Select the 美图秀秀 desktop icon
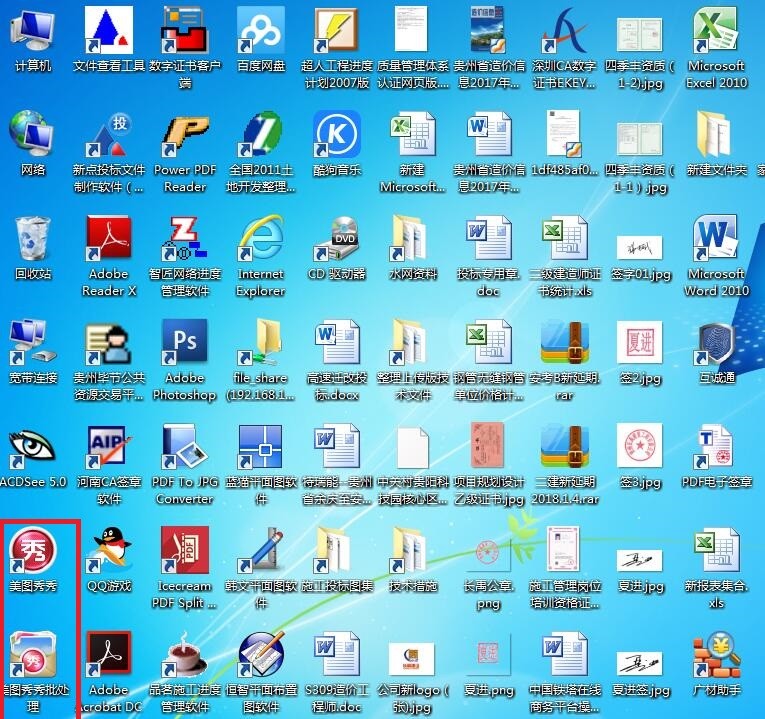This screenshot has width=765, height=719. 33,550
